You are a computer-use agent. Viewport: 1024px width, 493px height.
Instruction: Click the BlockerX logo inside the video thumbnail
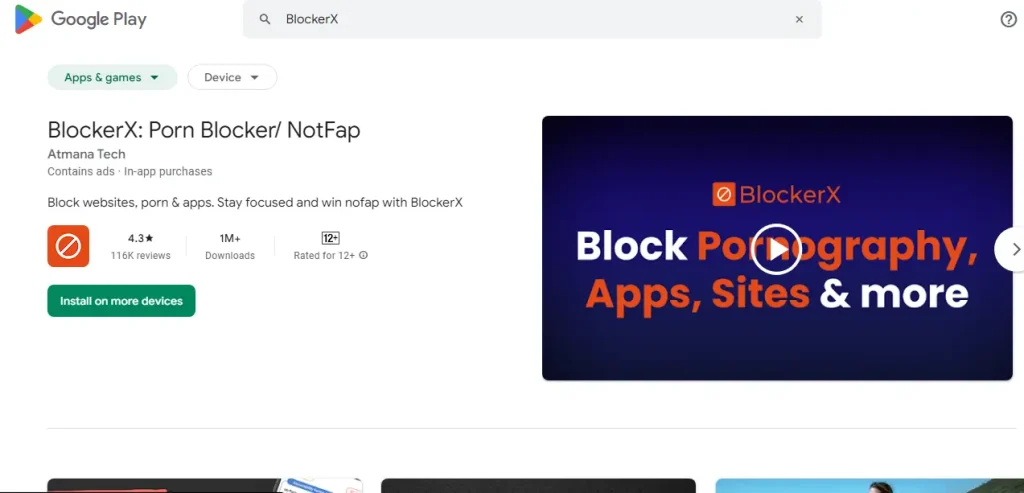point(776,195)
